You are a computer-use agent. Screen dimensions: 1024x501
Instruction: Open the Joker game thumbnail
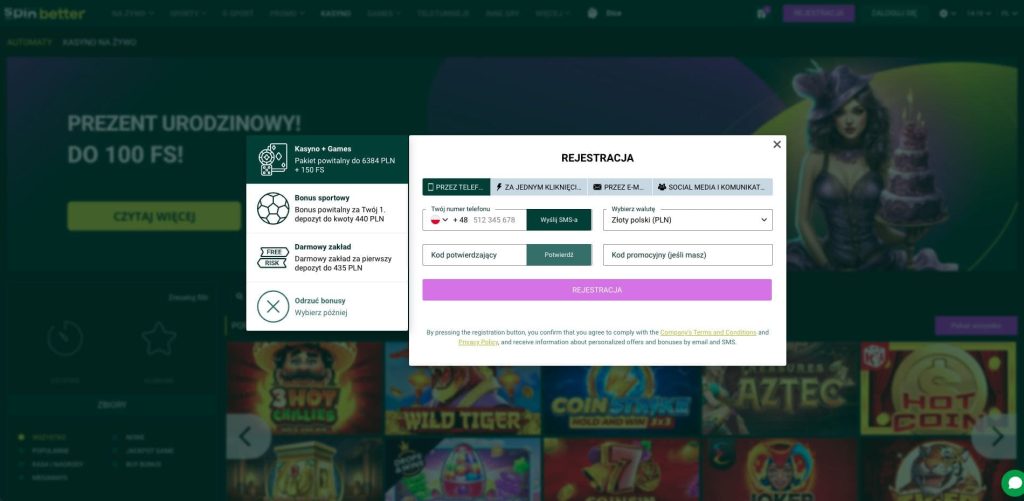[x=780, y=470]
